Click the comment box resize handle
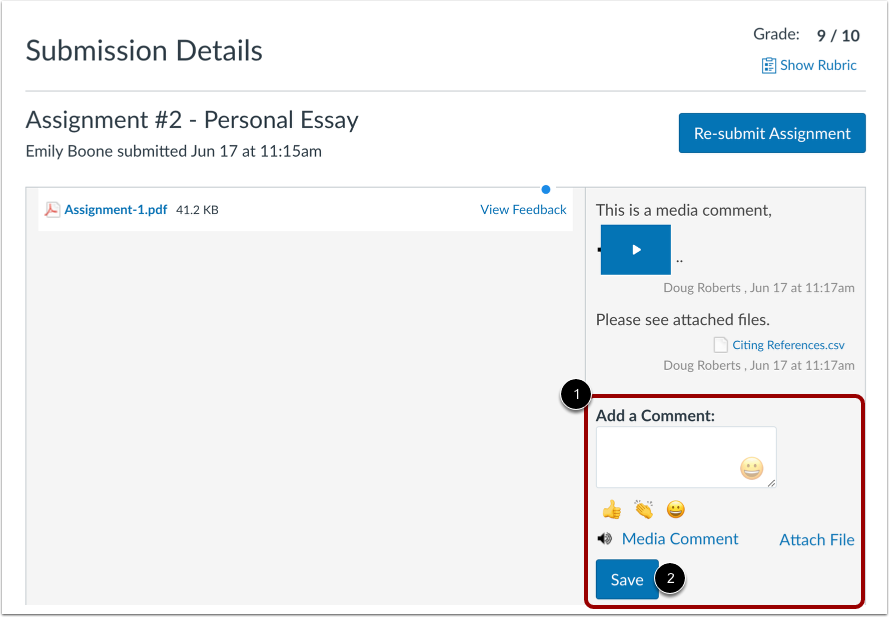This screenshot has width=889, height=617. [771, 483]
